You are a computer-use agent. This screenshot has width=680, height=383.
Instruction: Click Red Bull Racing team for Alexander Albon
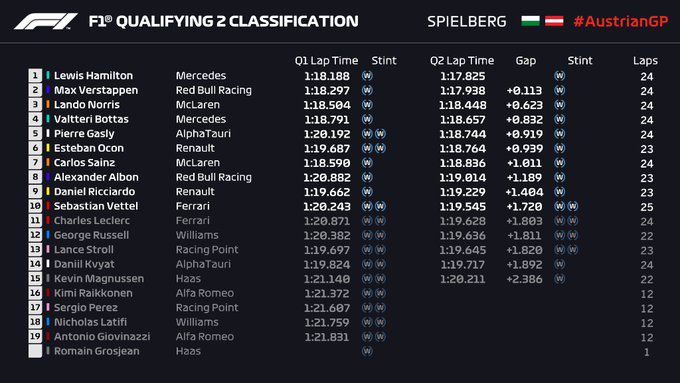tap(213, 177)
